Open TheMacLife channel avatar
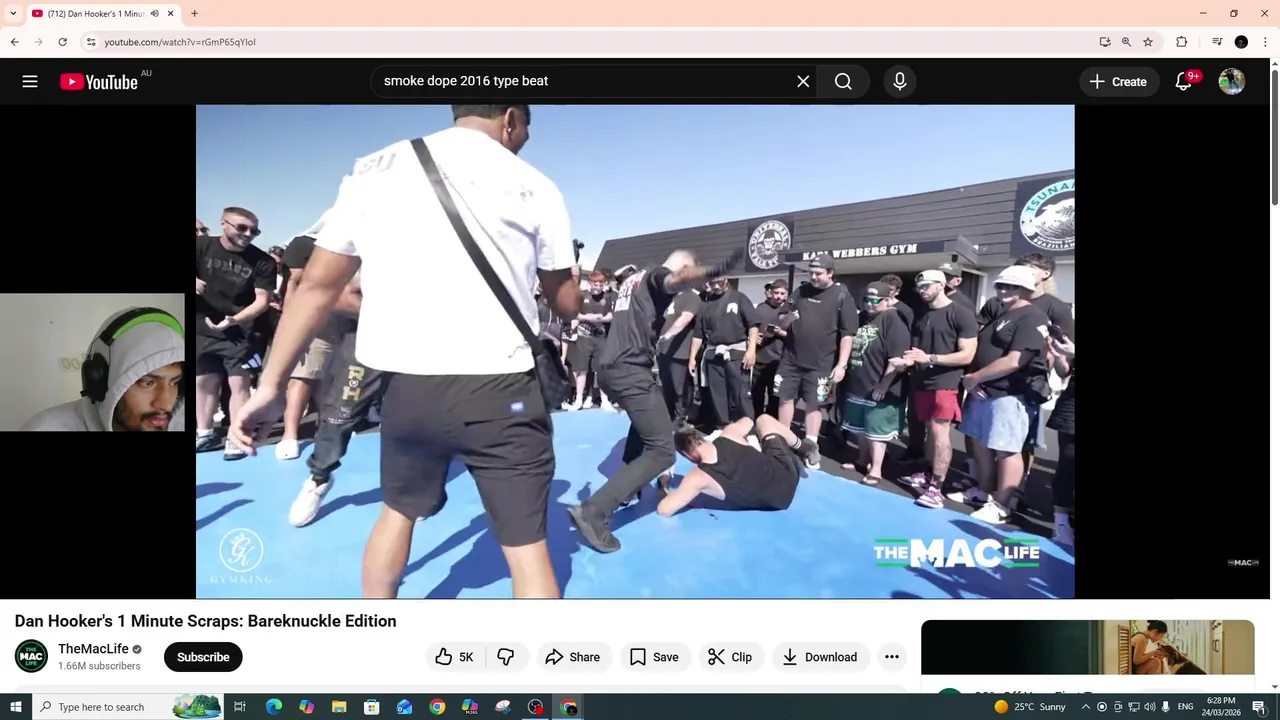The image size is (1280, 720). (x=31, y=656)
